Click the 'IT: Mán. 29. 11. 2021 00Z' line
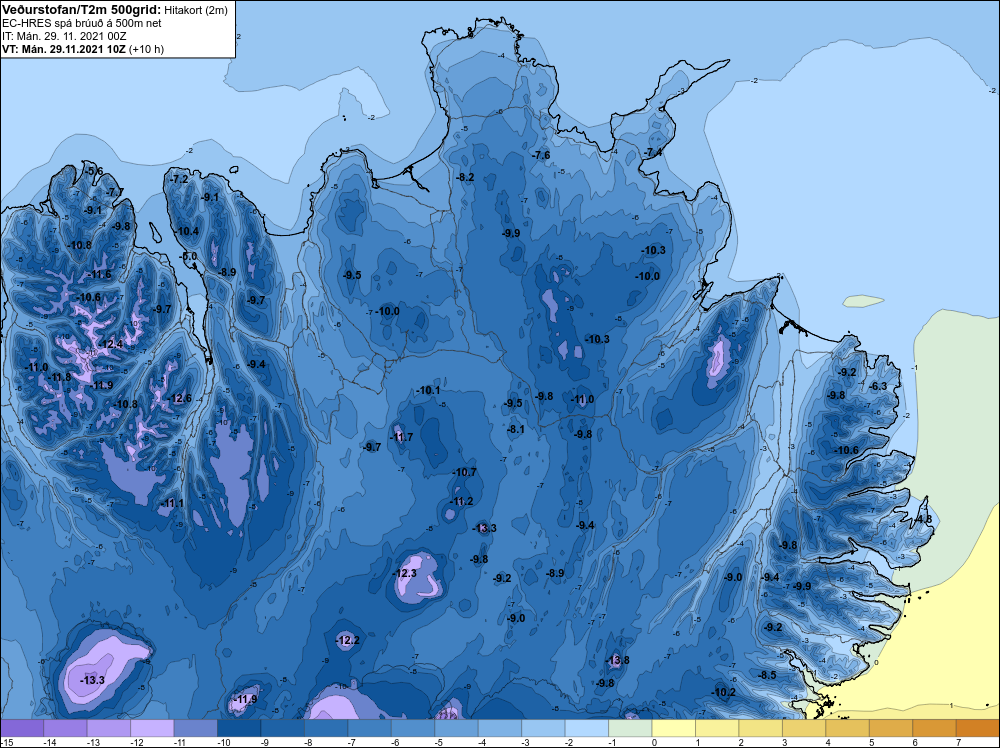1000x748 pixels. coord(64,36)
